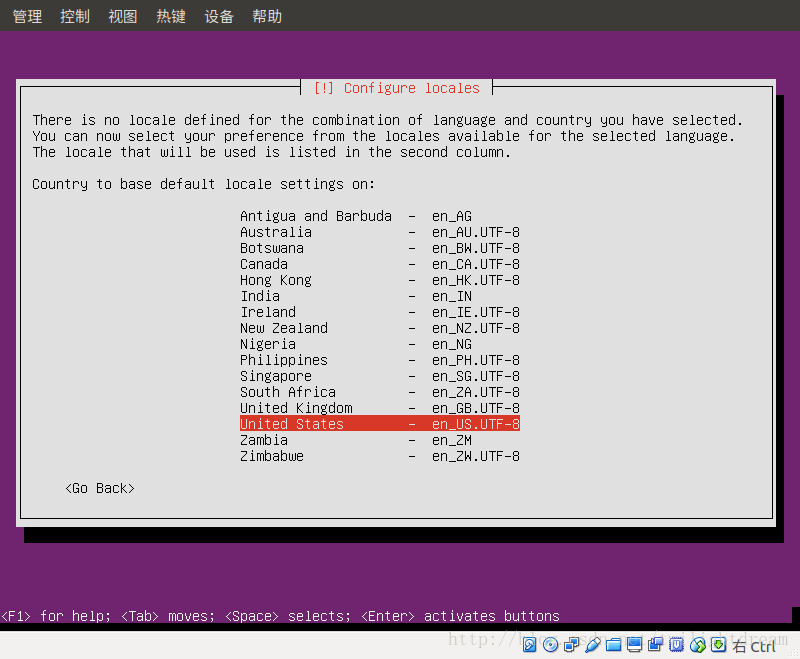The height and width of the screenshot is (659, 800).
Task: Select Antigua and Barbuda locale row
Action: coord(380,216)
